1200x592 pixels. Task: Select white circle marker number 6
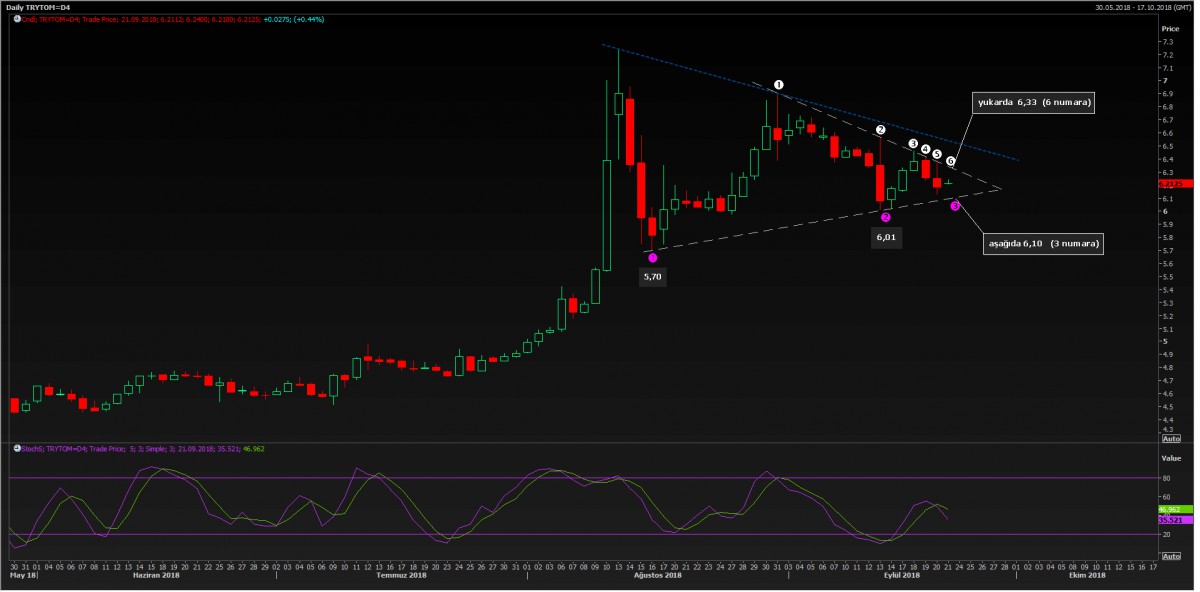(950, 161)
